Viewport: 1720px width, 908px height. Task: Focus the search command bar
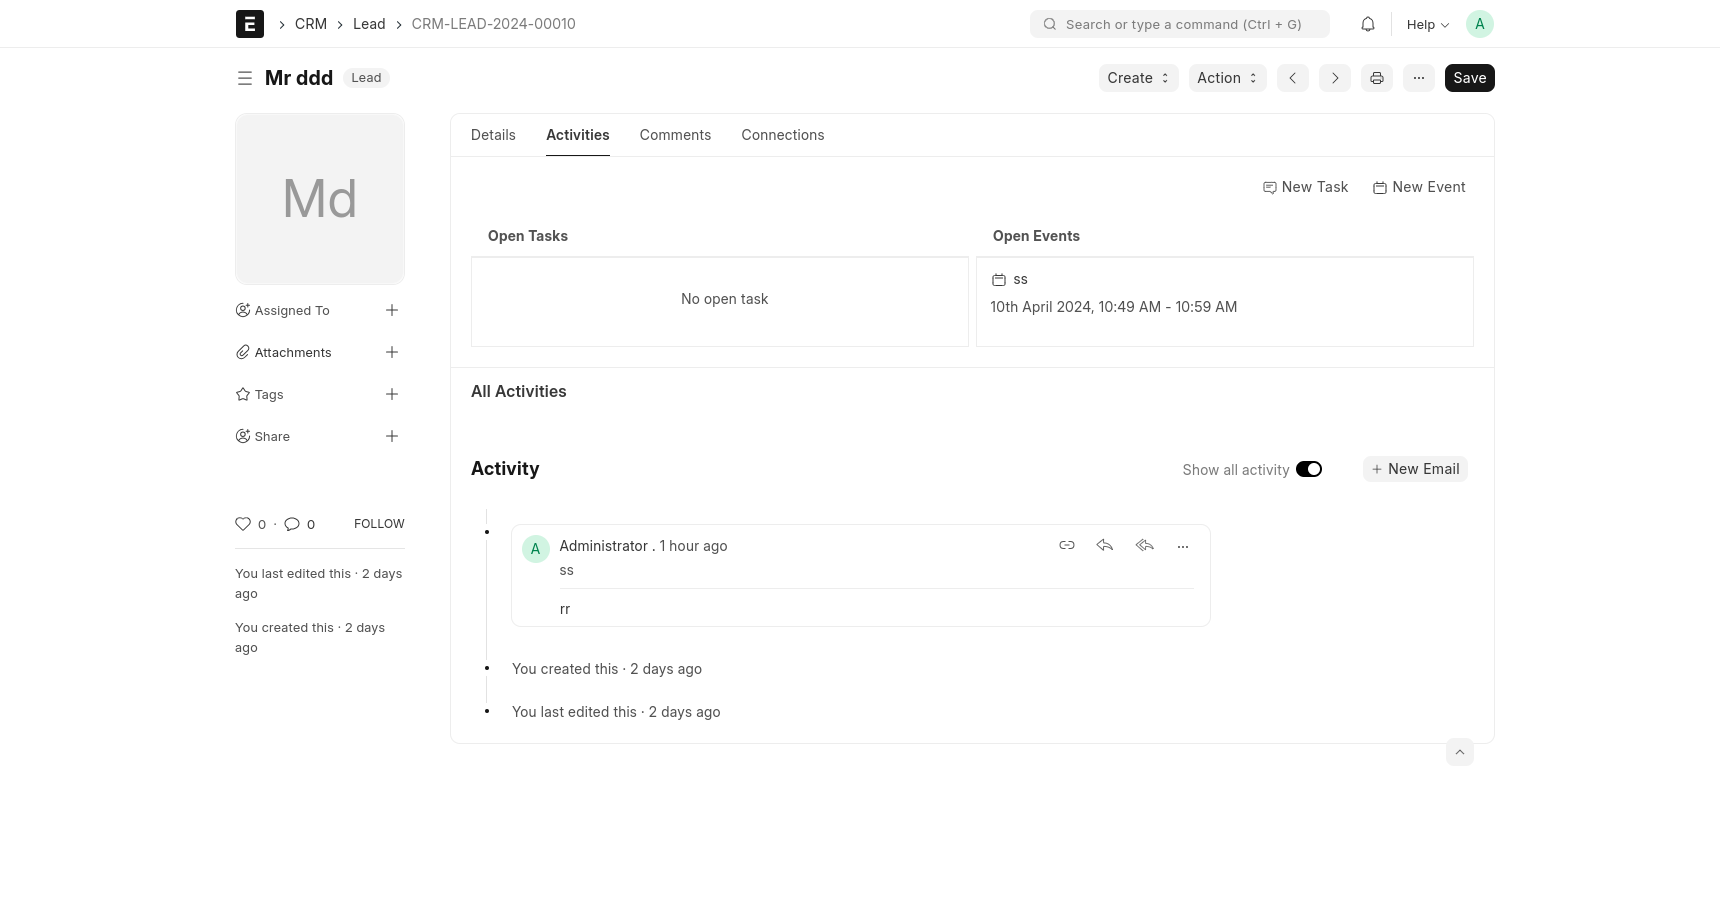tap(1180, 25)
